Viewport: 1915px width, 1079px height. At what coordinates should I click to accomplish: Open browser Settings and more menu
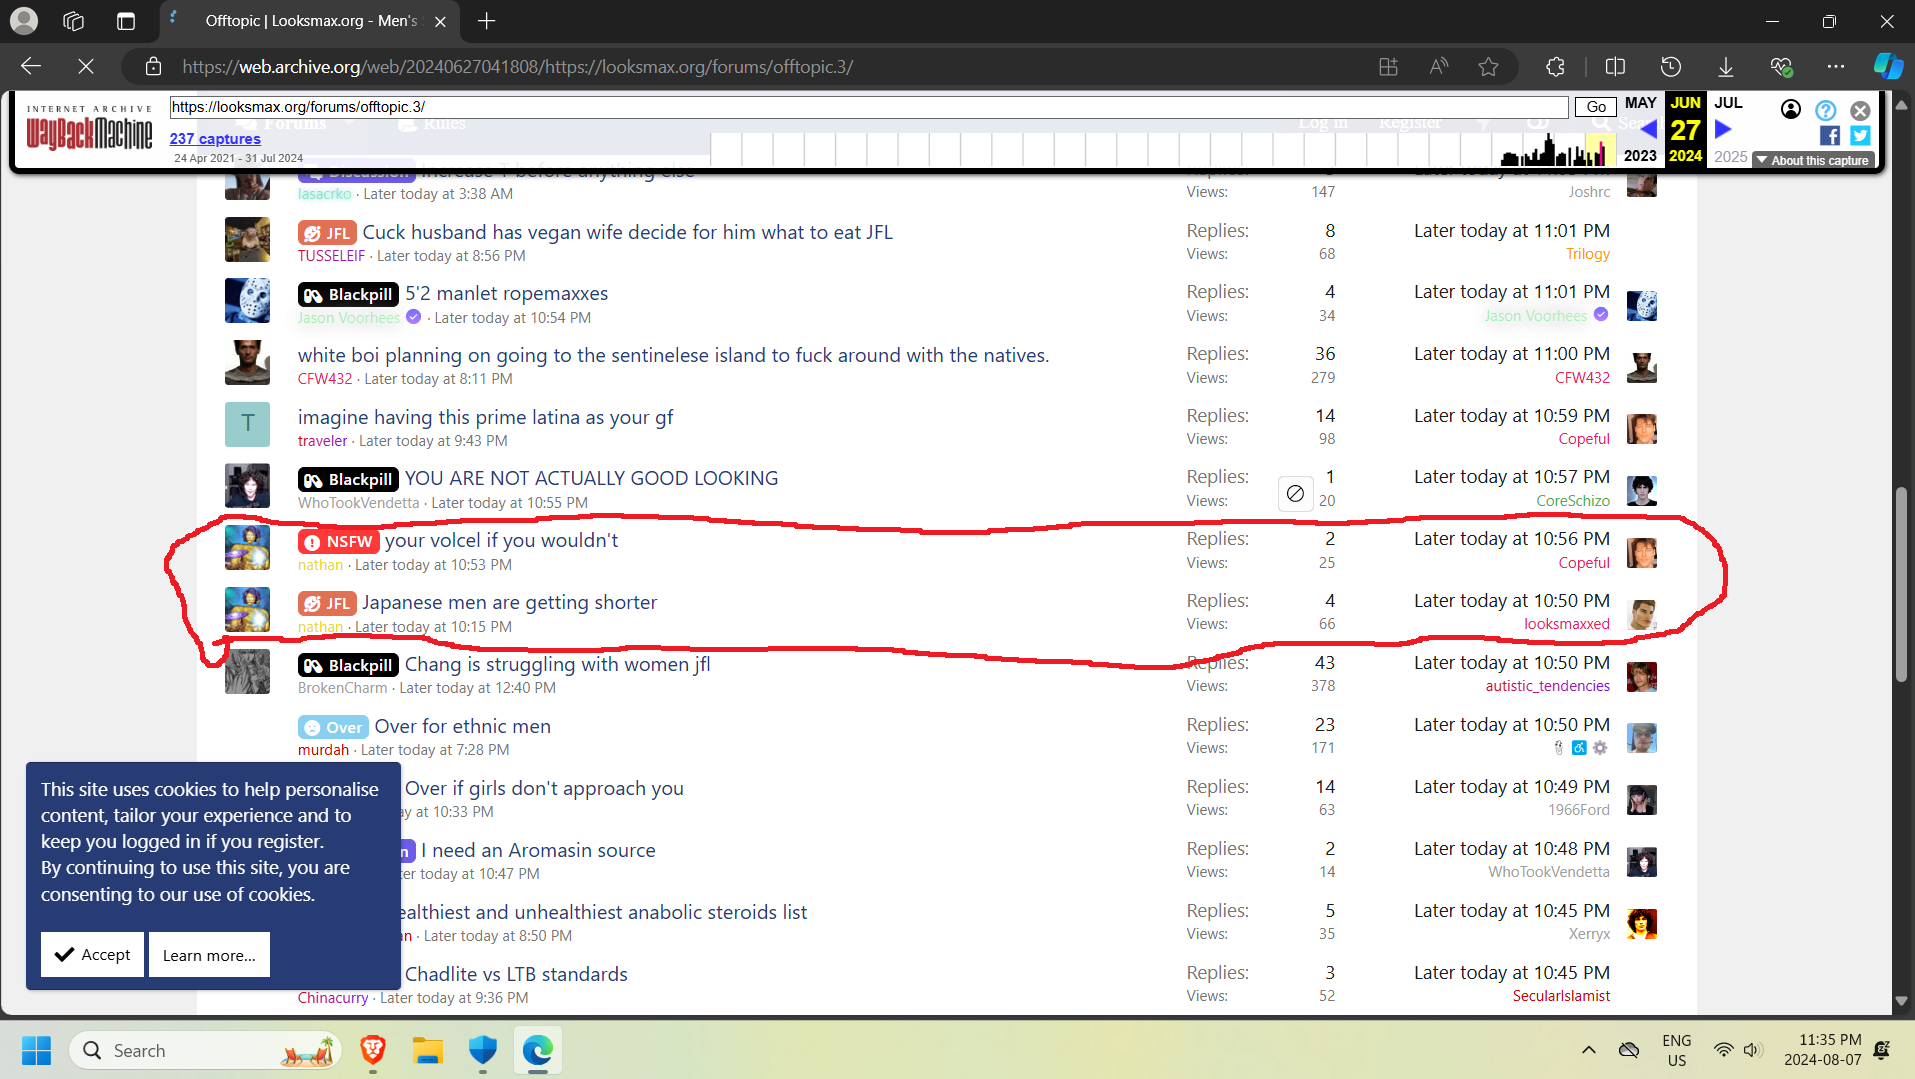click(1835, 67)
